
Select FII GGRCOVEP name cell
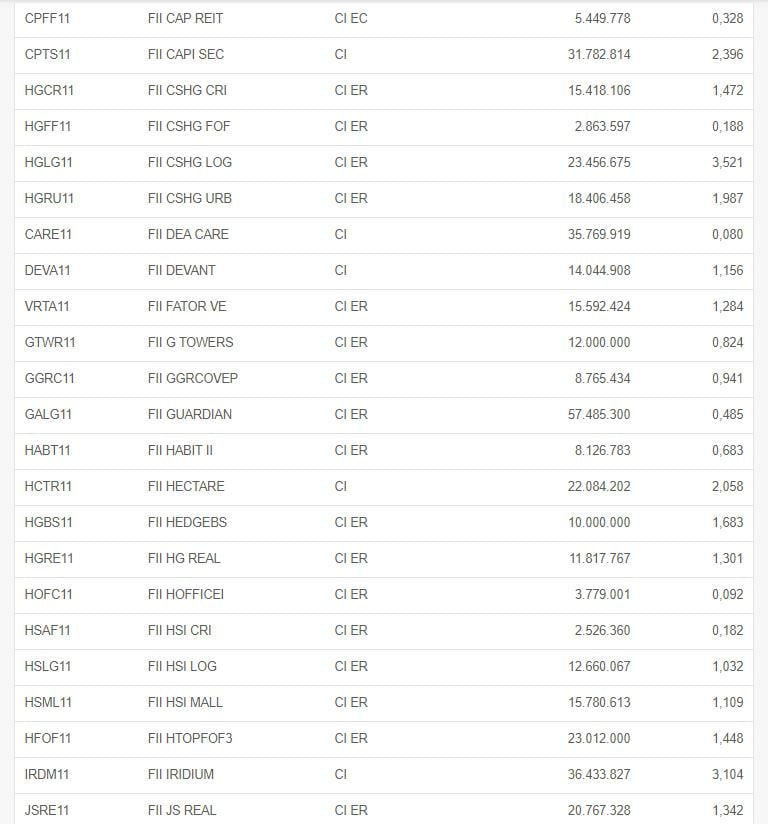click(193, 378)
